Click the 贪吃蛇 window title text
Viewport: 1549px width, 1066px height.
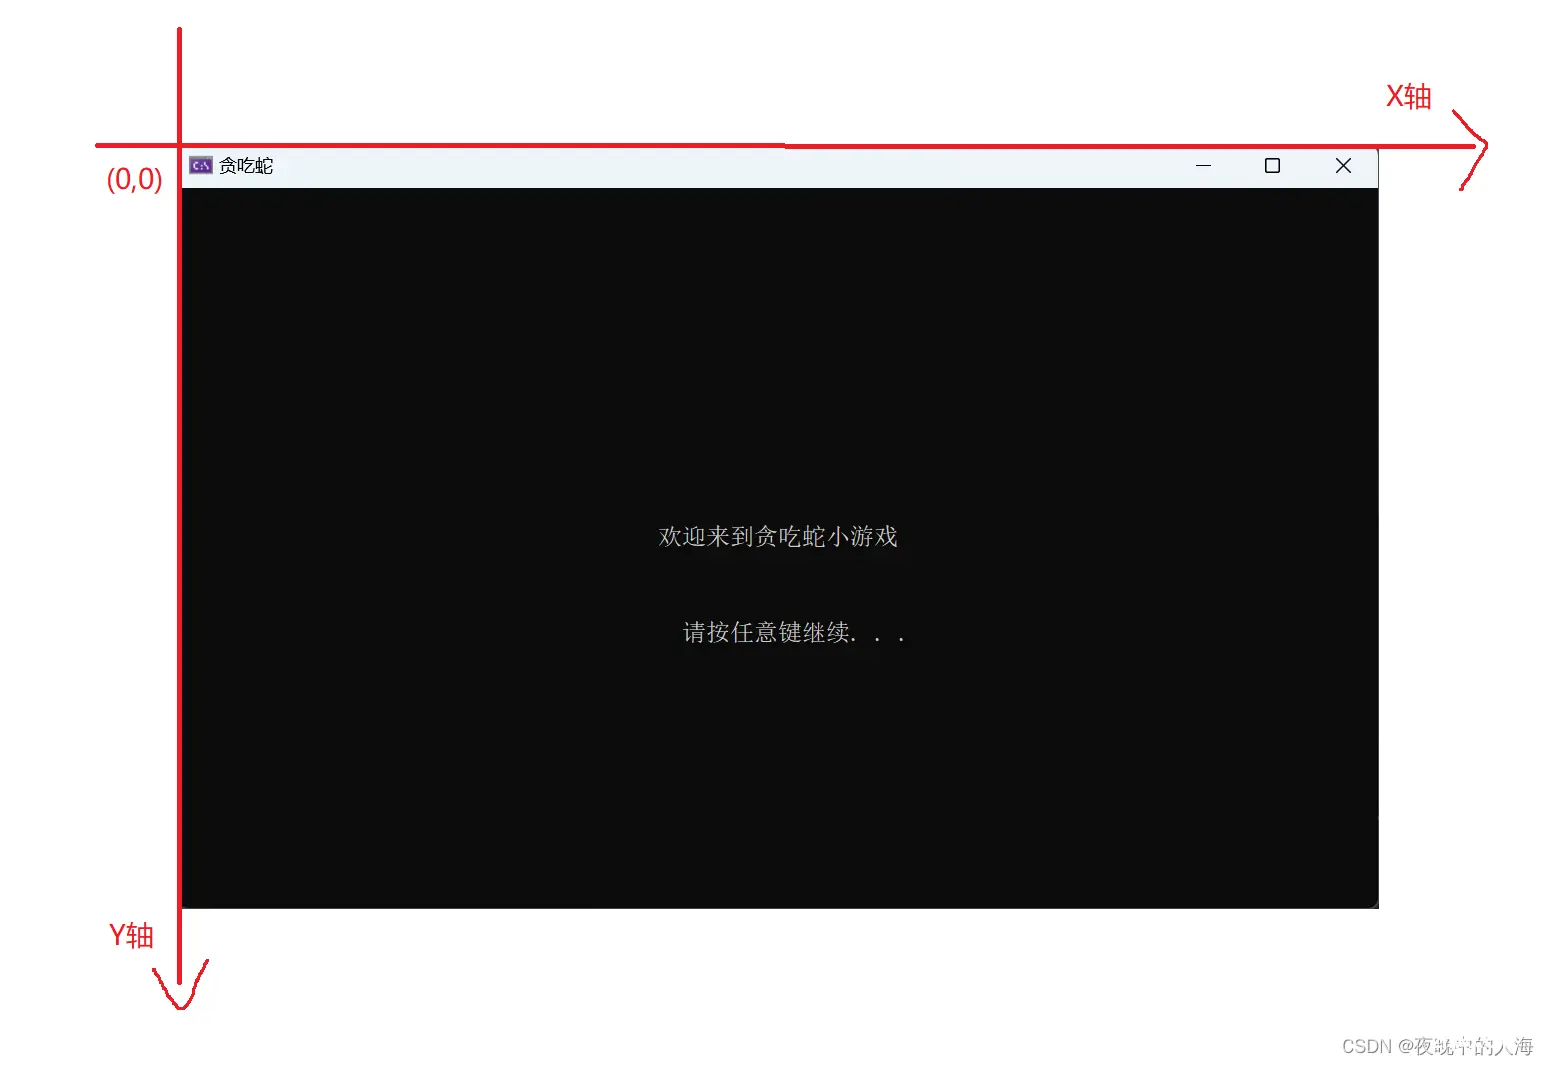click(x=246, y=166)
